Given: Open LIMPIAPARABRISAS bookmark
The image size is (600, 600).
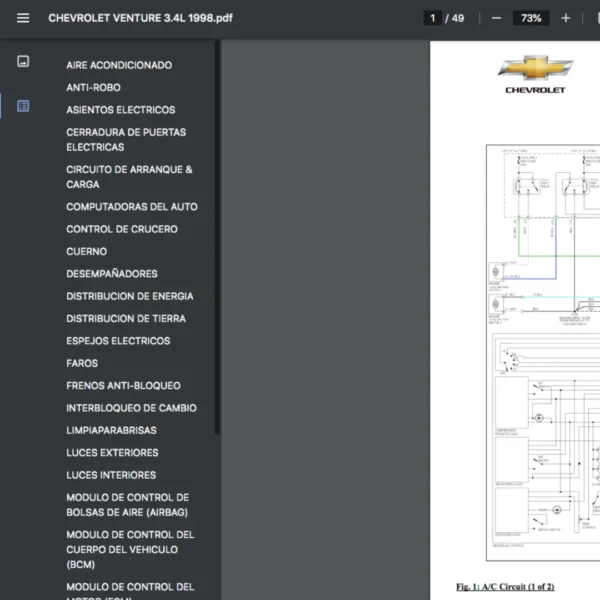Looking at the screenshot, I should (111, 430).
